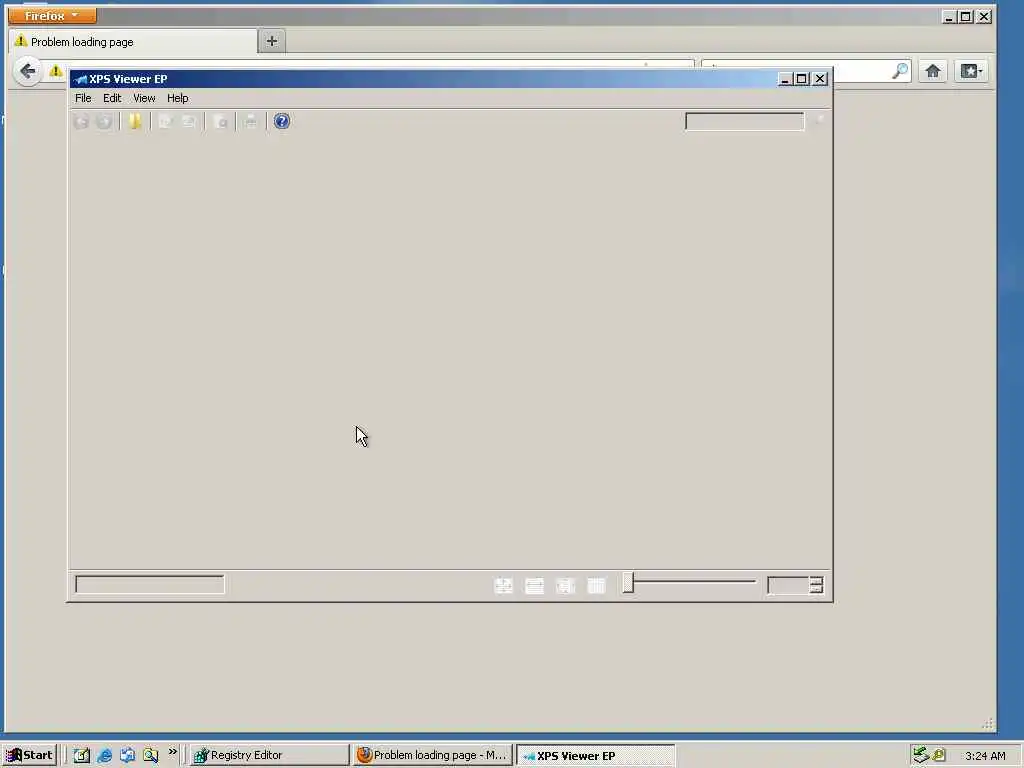Screen dimensions: 1024x768
Task: Click the orange Firefox menu button
Action: 52,15
